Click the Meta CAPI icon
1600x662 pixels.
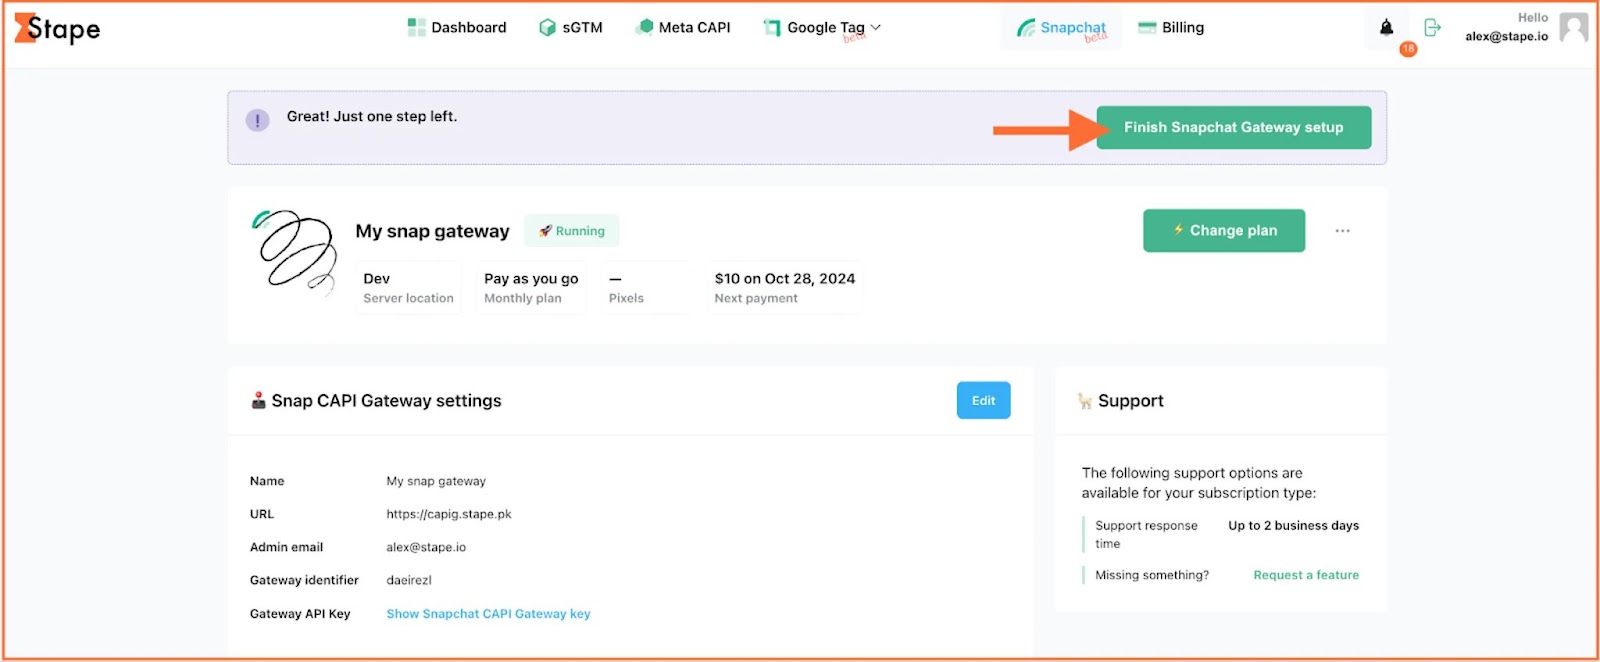645,27
